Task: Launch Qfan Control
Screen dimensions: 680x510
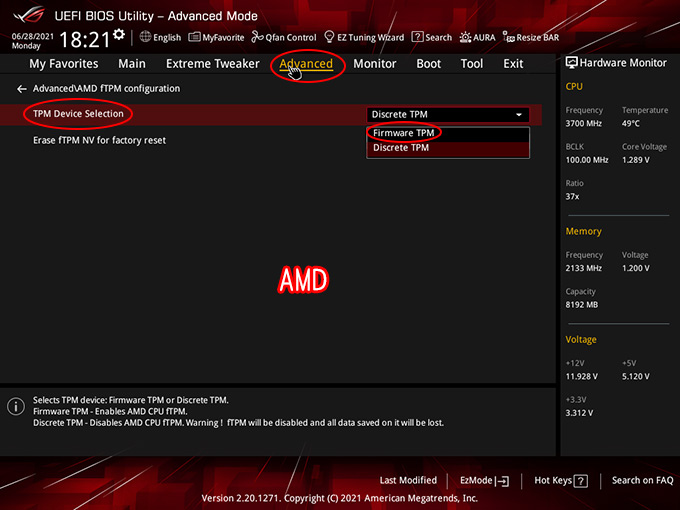Action: (284, 37)
